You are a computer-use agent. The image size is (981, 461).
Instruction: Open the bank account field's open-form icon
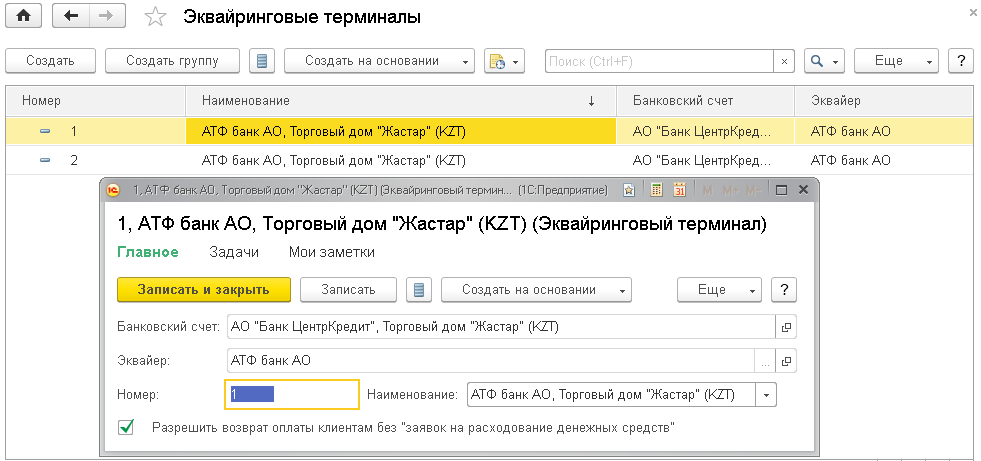pyautogui.click(x=786, y=327)
